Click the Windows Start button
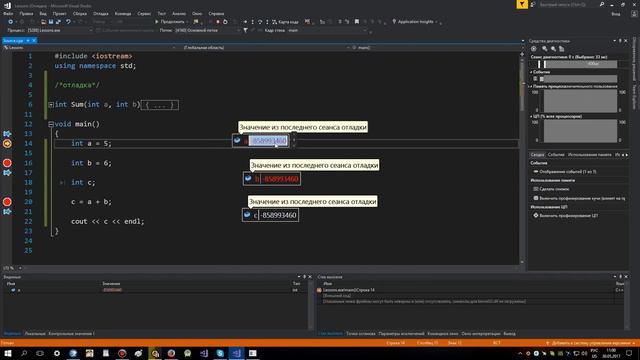This screenshot has width=640, height=360. pos(8,353)
